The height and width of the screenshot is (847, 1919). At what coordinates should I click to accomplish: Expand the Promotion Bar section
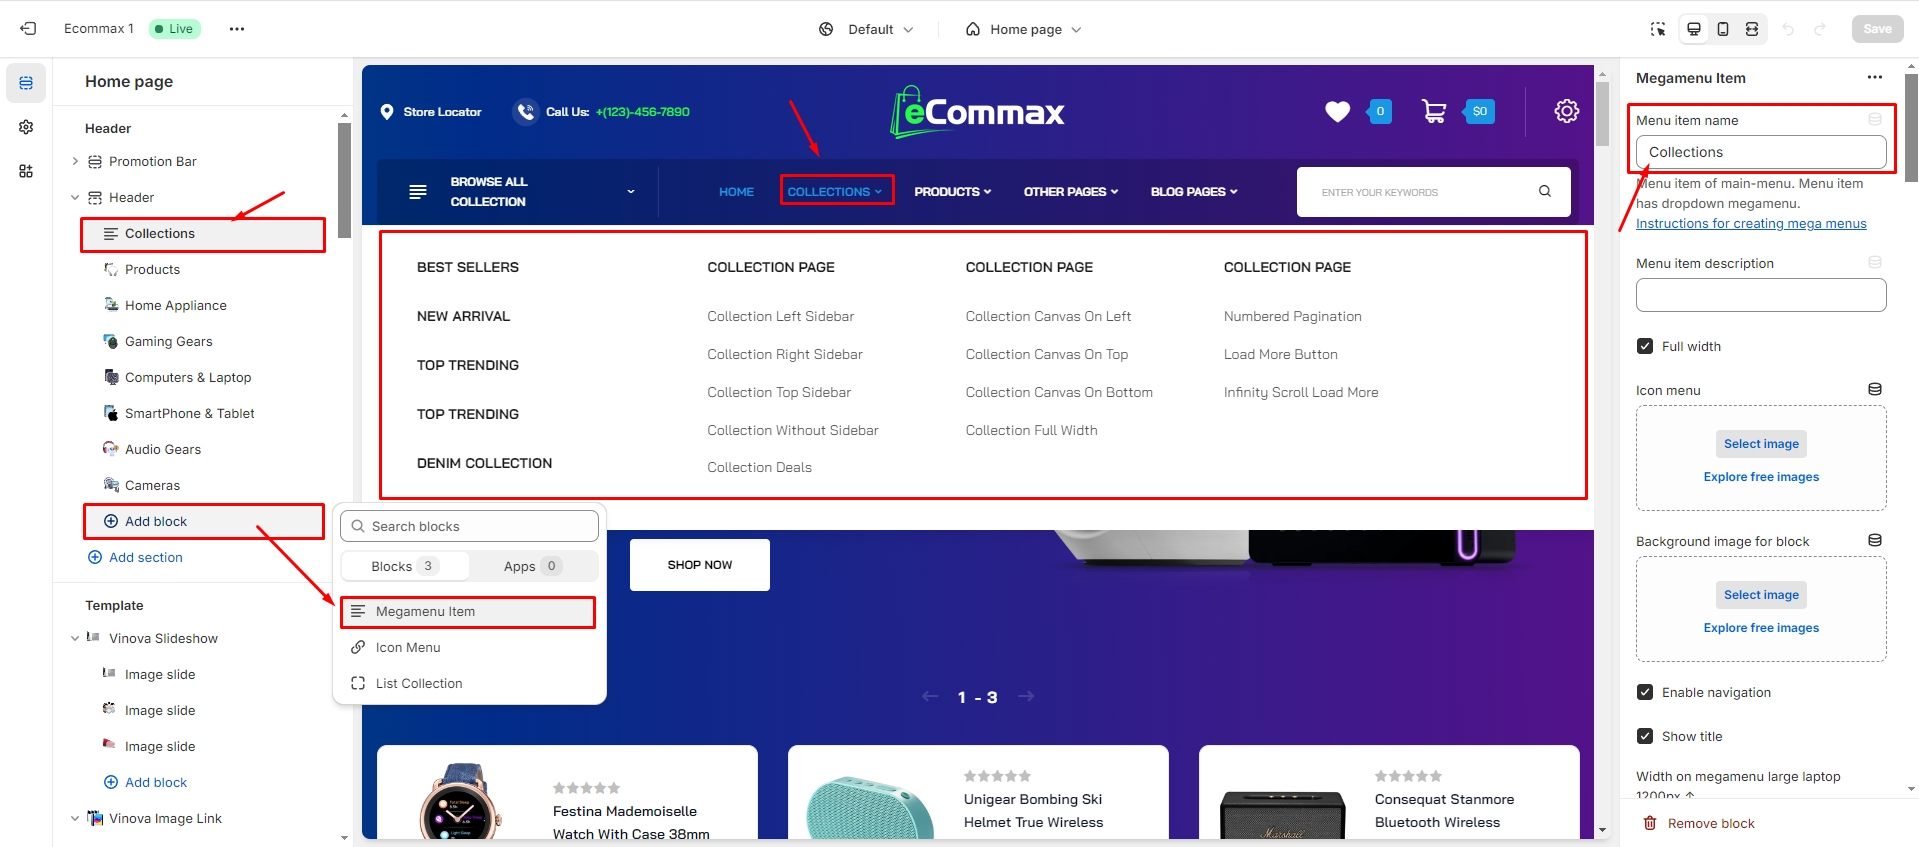tap(75, 161)
